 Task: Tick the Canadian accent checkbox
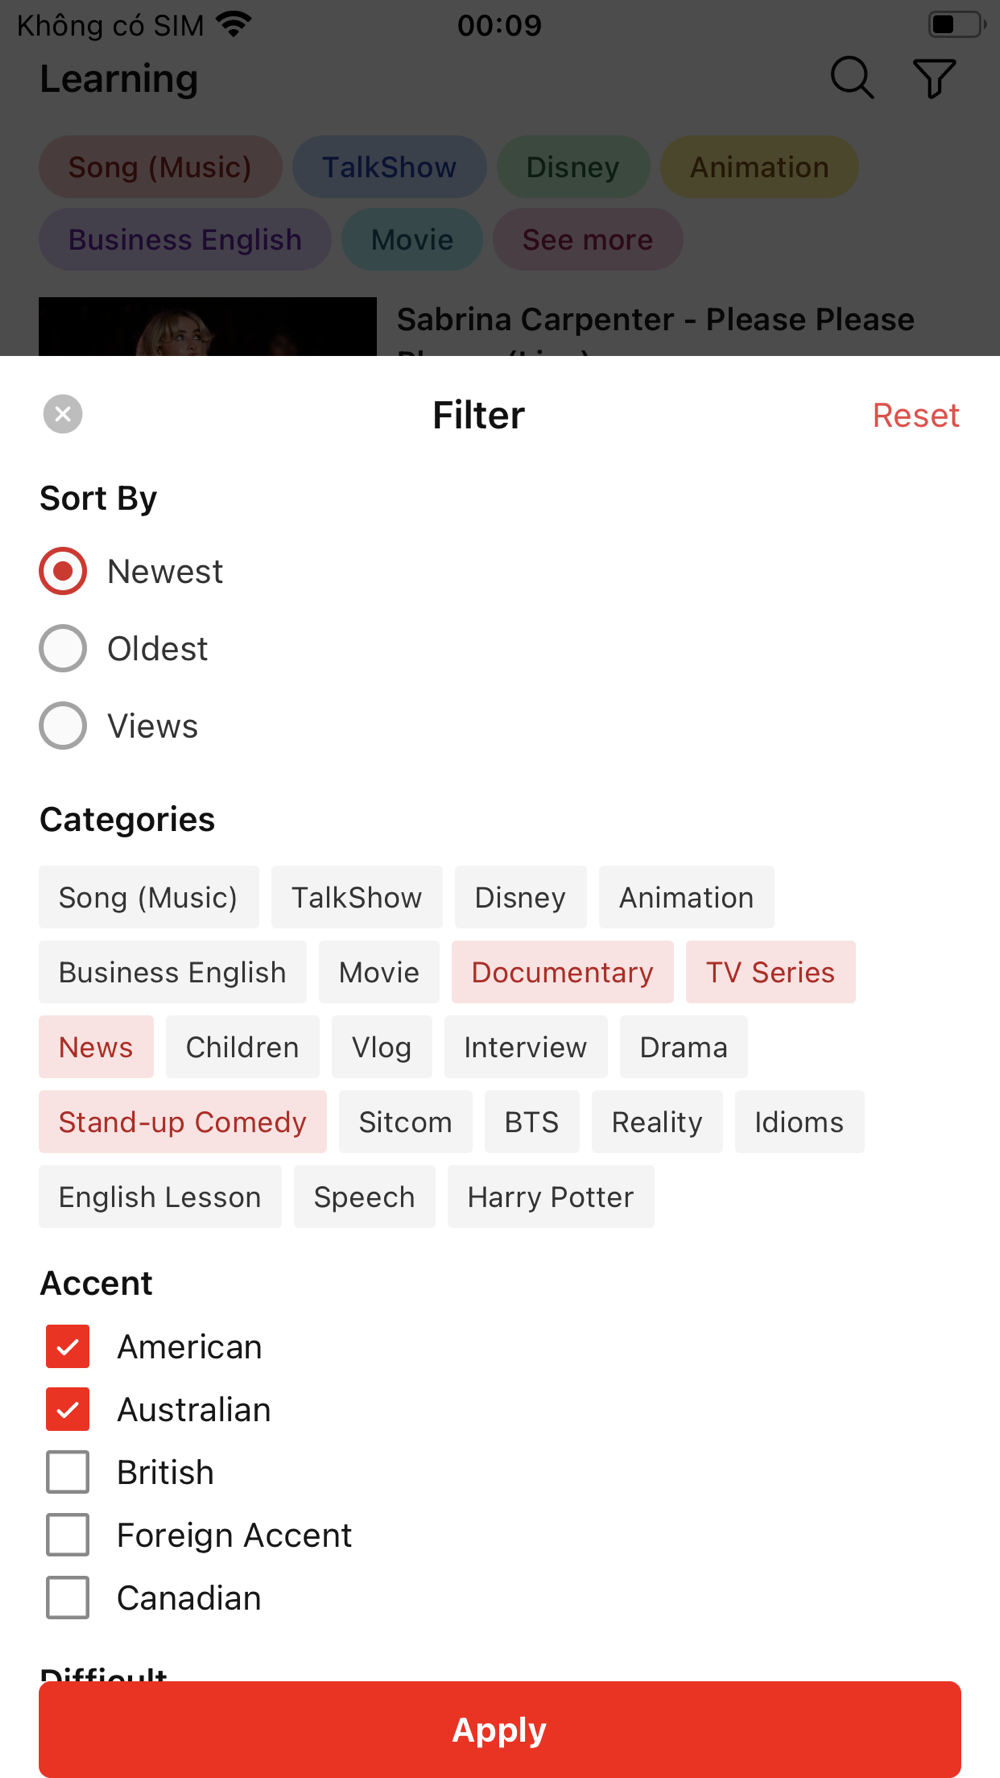click(68, 1598)
